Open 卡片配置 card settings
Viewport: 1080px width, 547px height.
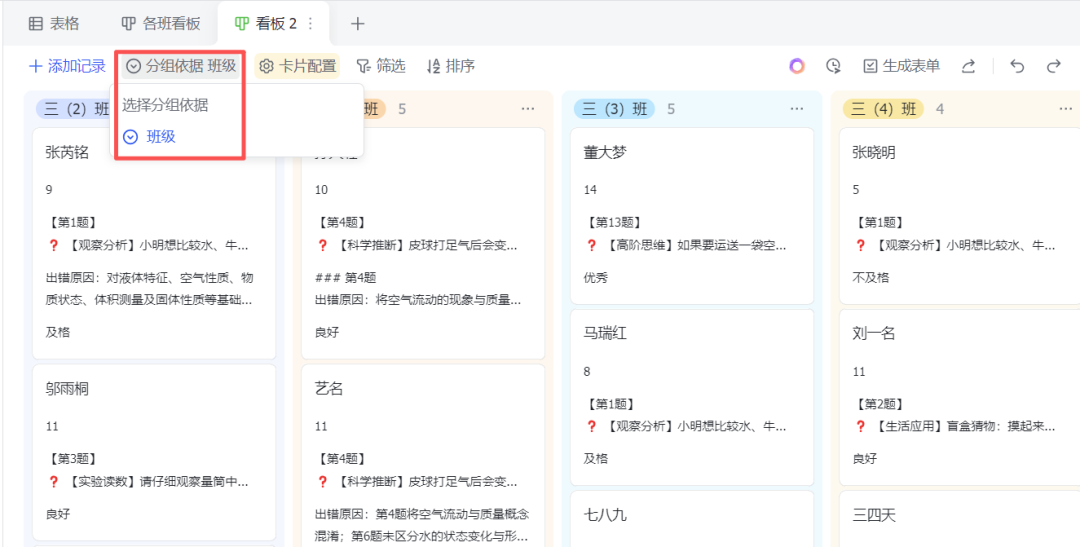point(298,66)
